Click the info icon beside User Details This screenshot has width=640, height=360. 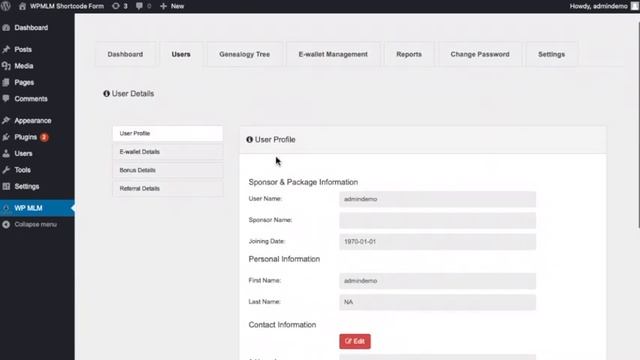coord(107,93)
